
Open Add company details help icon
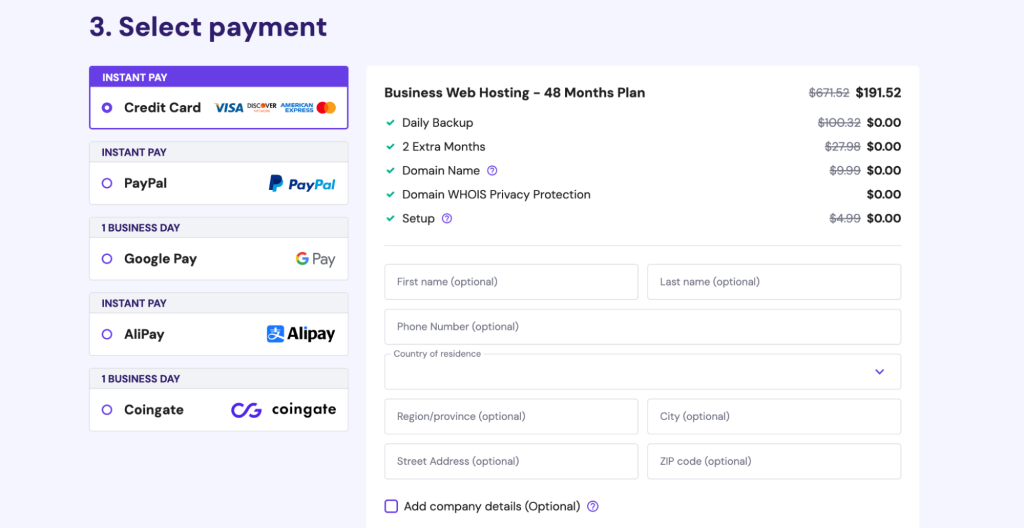pyautogui.click(x=593, y=506)
